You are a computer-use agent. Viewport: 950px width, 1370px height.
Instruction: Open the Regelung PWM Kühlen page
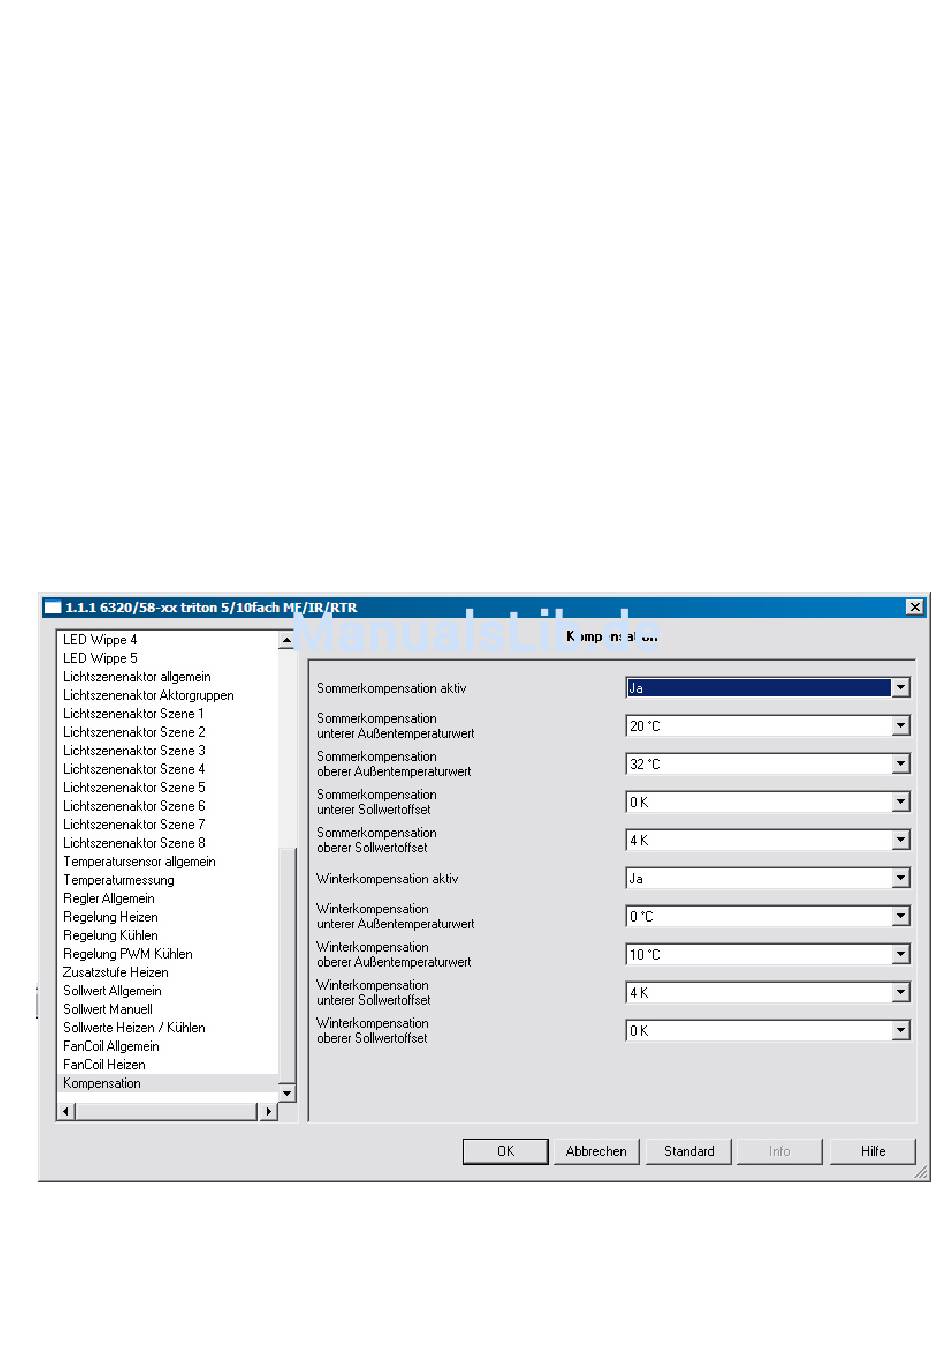coord(128,954)
